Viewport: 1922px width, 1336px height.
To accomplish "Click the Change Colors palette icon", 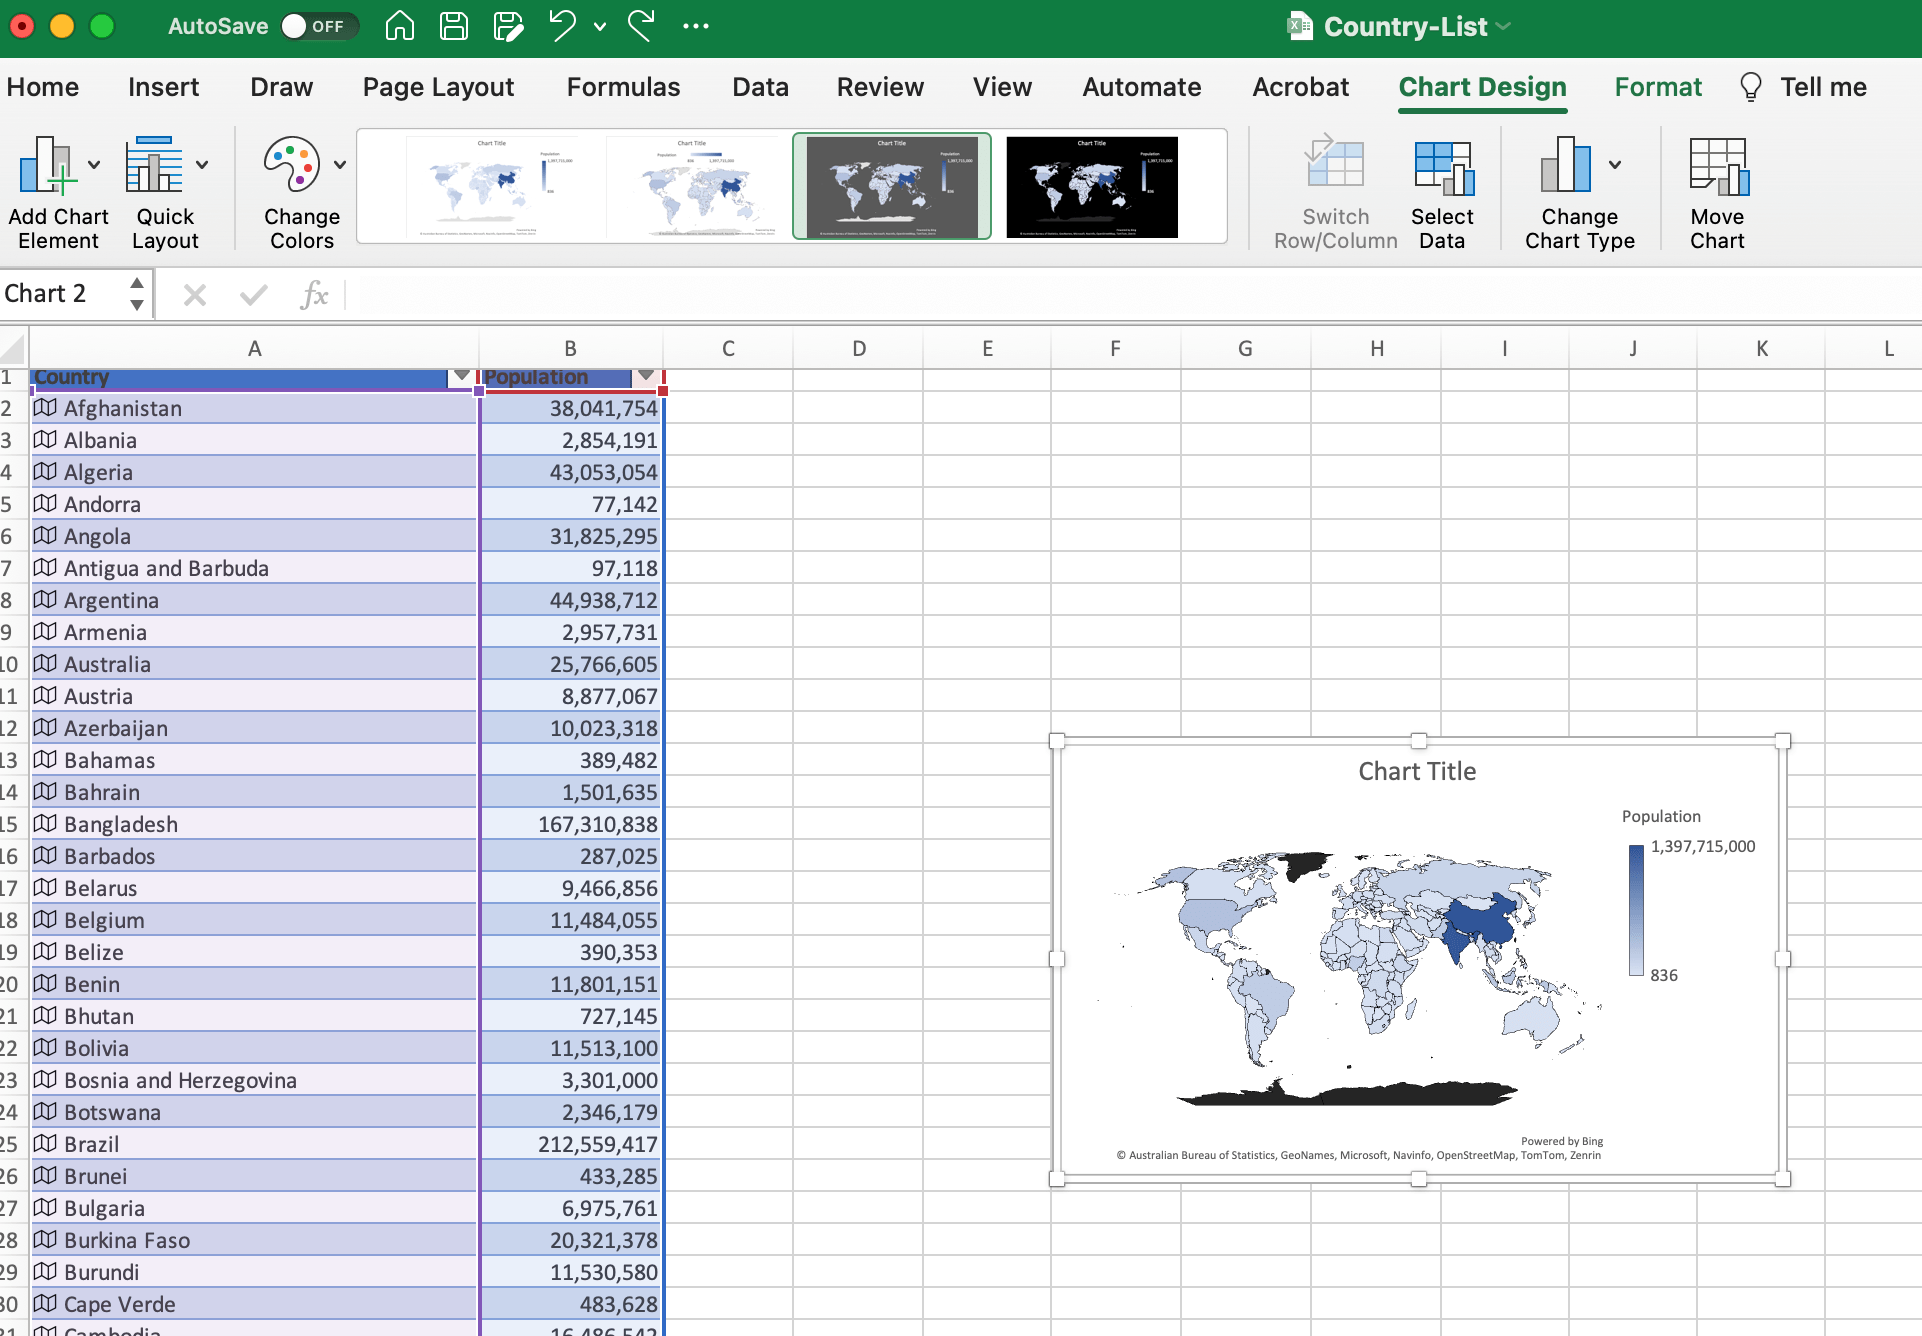I will (x=291, y=166).
